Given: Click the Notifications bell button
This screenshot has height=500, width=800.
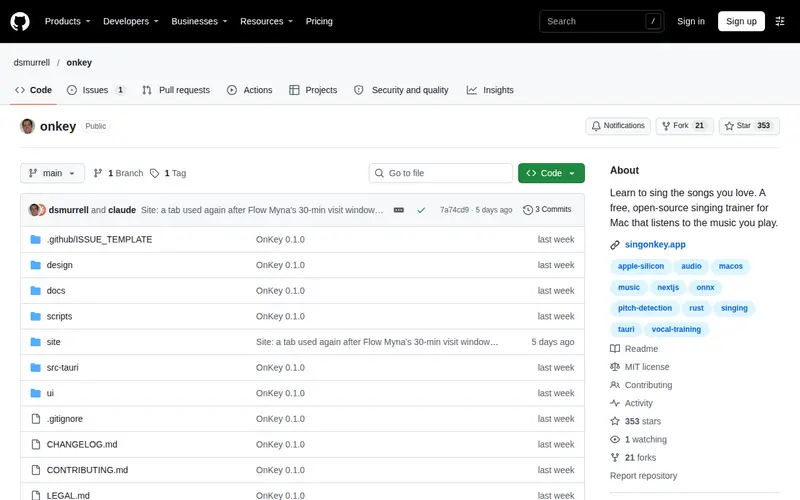Looking at the screenshot, I should pos(618,126).
